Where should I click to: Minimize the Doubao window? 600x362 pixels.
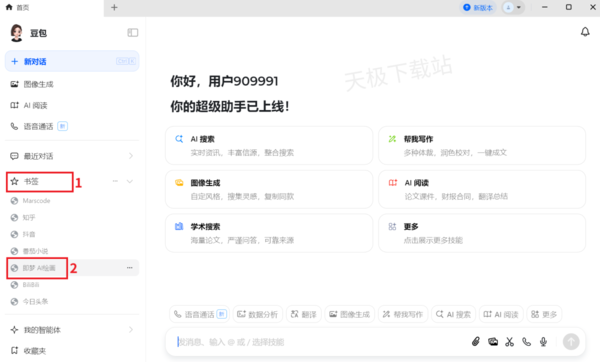(545, 7)
